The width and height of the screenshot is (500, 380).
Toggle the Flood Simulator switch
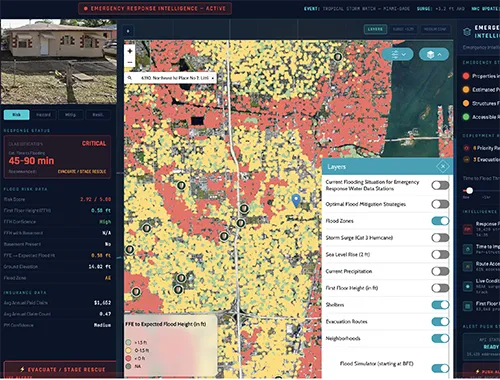point(440,368)
